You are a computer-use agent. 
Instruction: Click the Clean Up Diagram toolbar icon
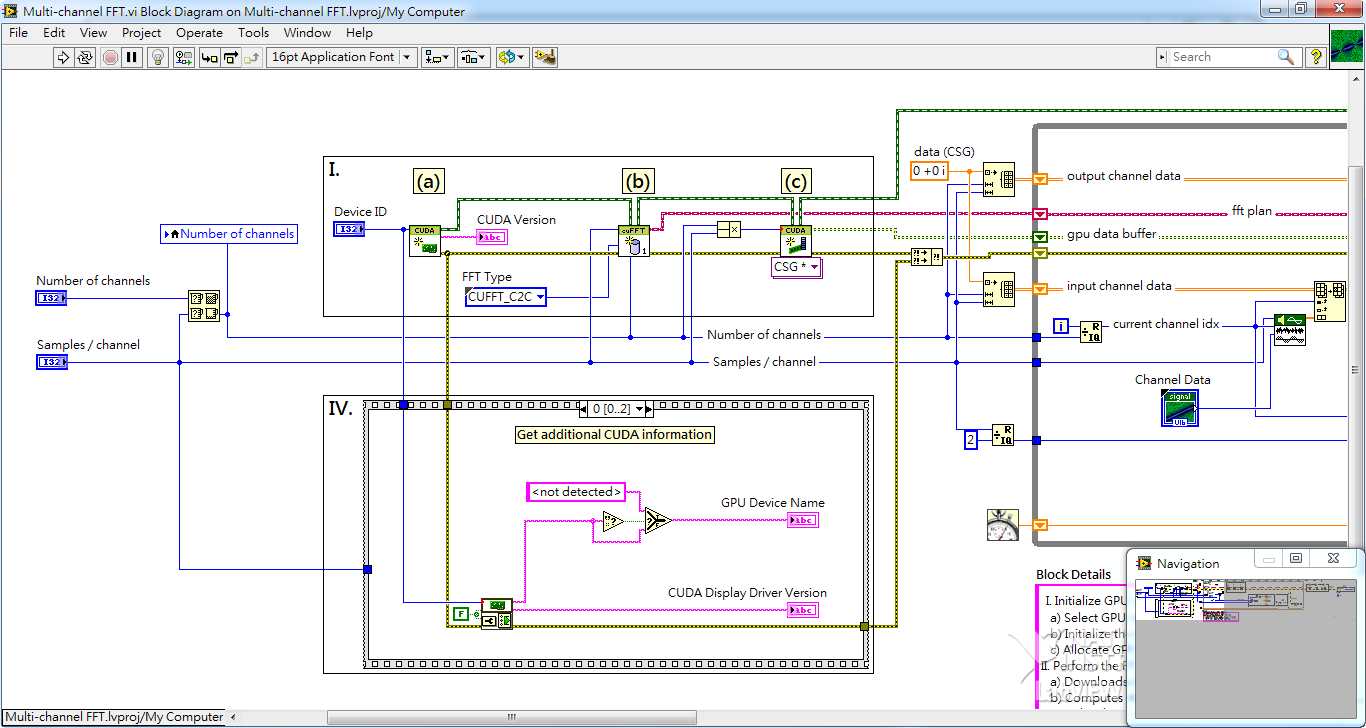click(x=545, y=57)
